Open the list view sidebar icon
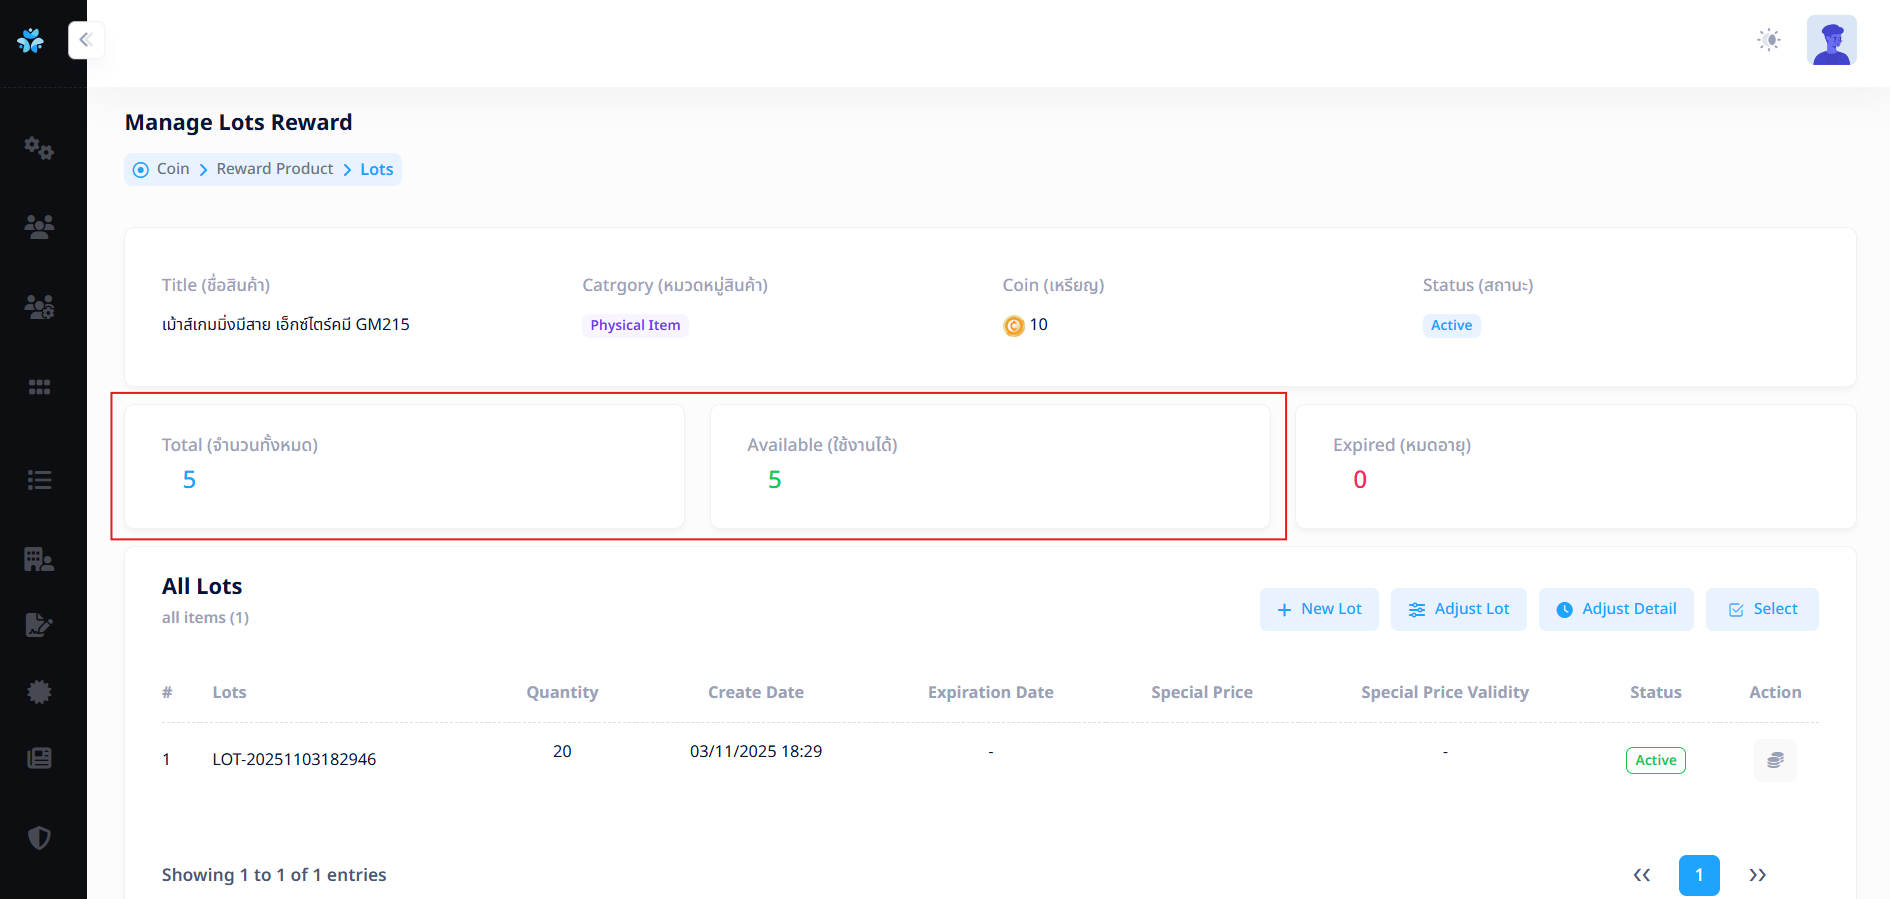 39,480
